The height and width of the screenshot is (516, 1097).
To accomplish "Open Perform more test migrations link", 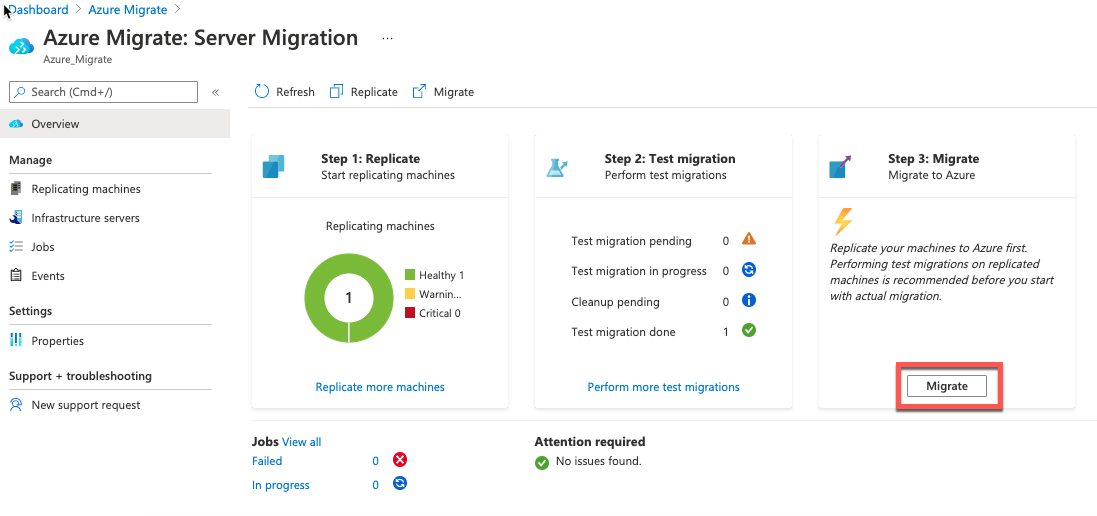I will click(x=663, y=387).
